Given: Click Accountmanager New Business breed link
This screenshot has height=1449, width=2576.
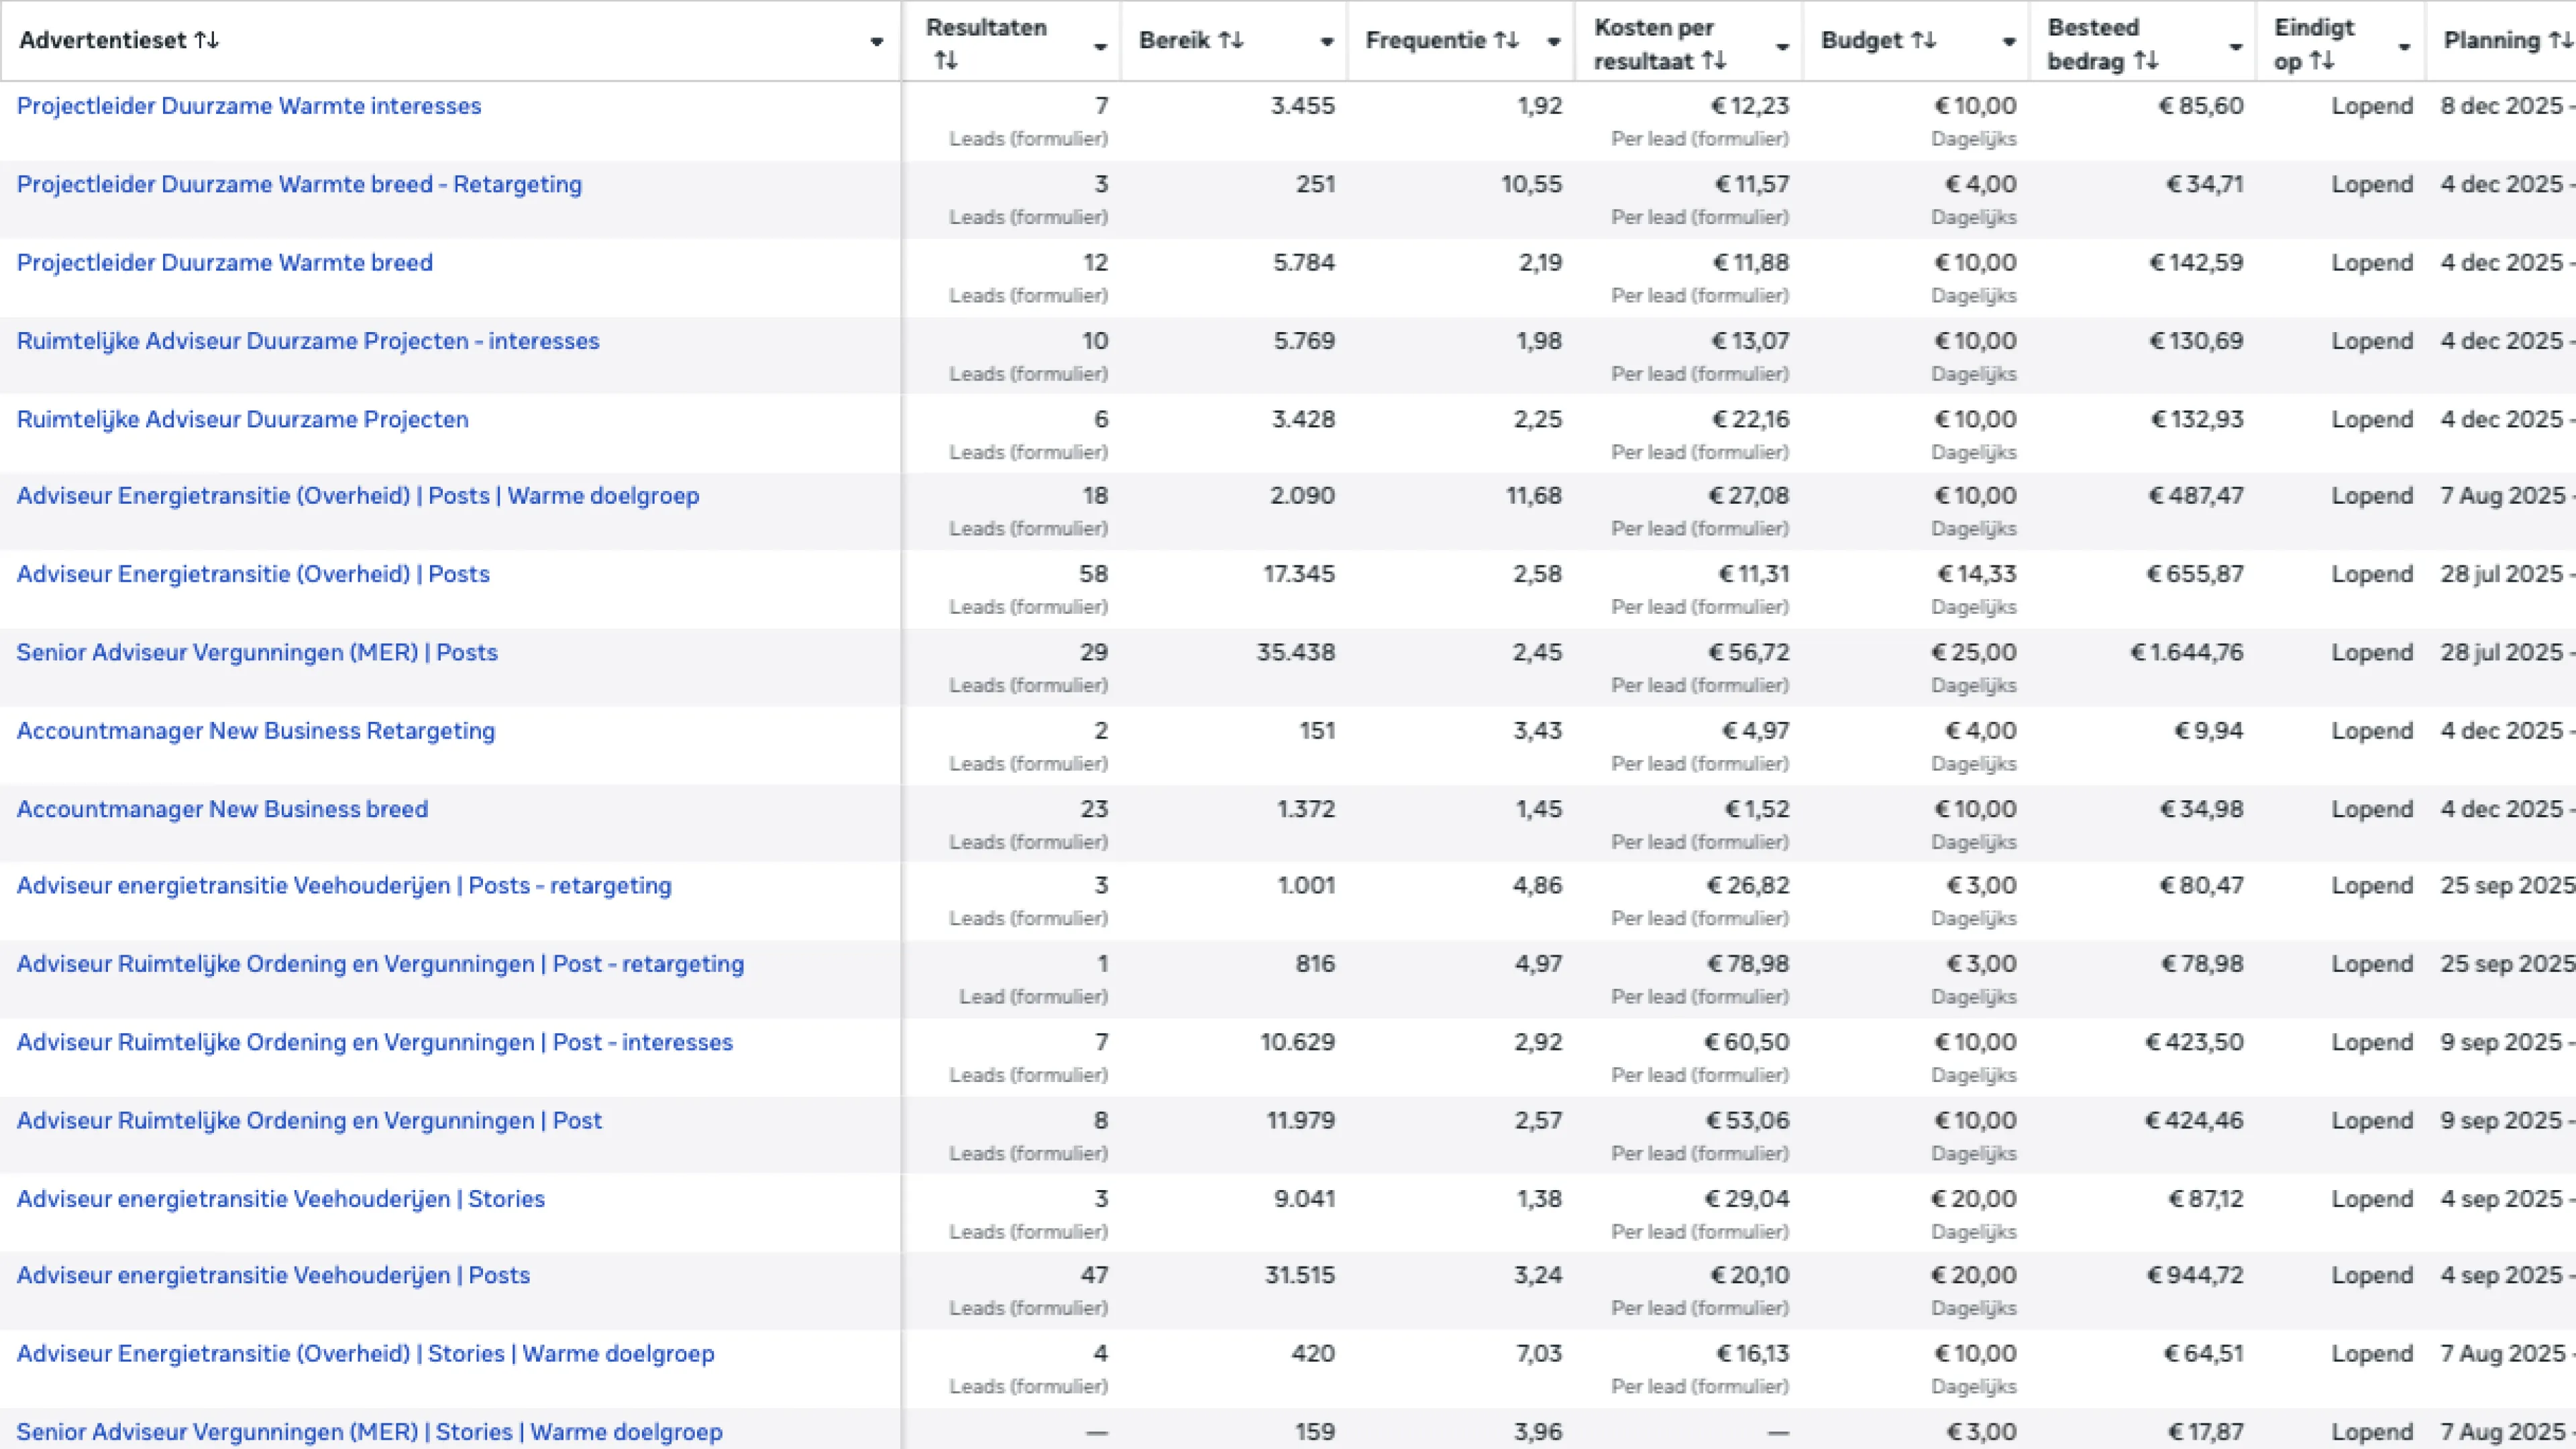Looking at the screenshot, I should [x=222, y=809].
